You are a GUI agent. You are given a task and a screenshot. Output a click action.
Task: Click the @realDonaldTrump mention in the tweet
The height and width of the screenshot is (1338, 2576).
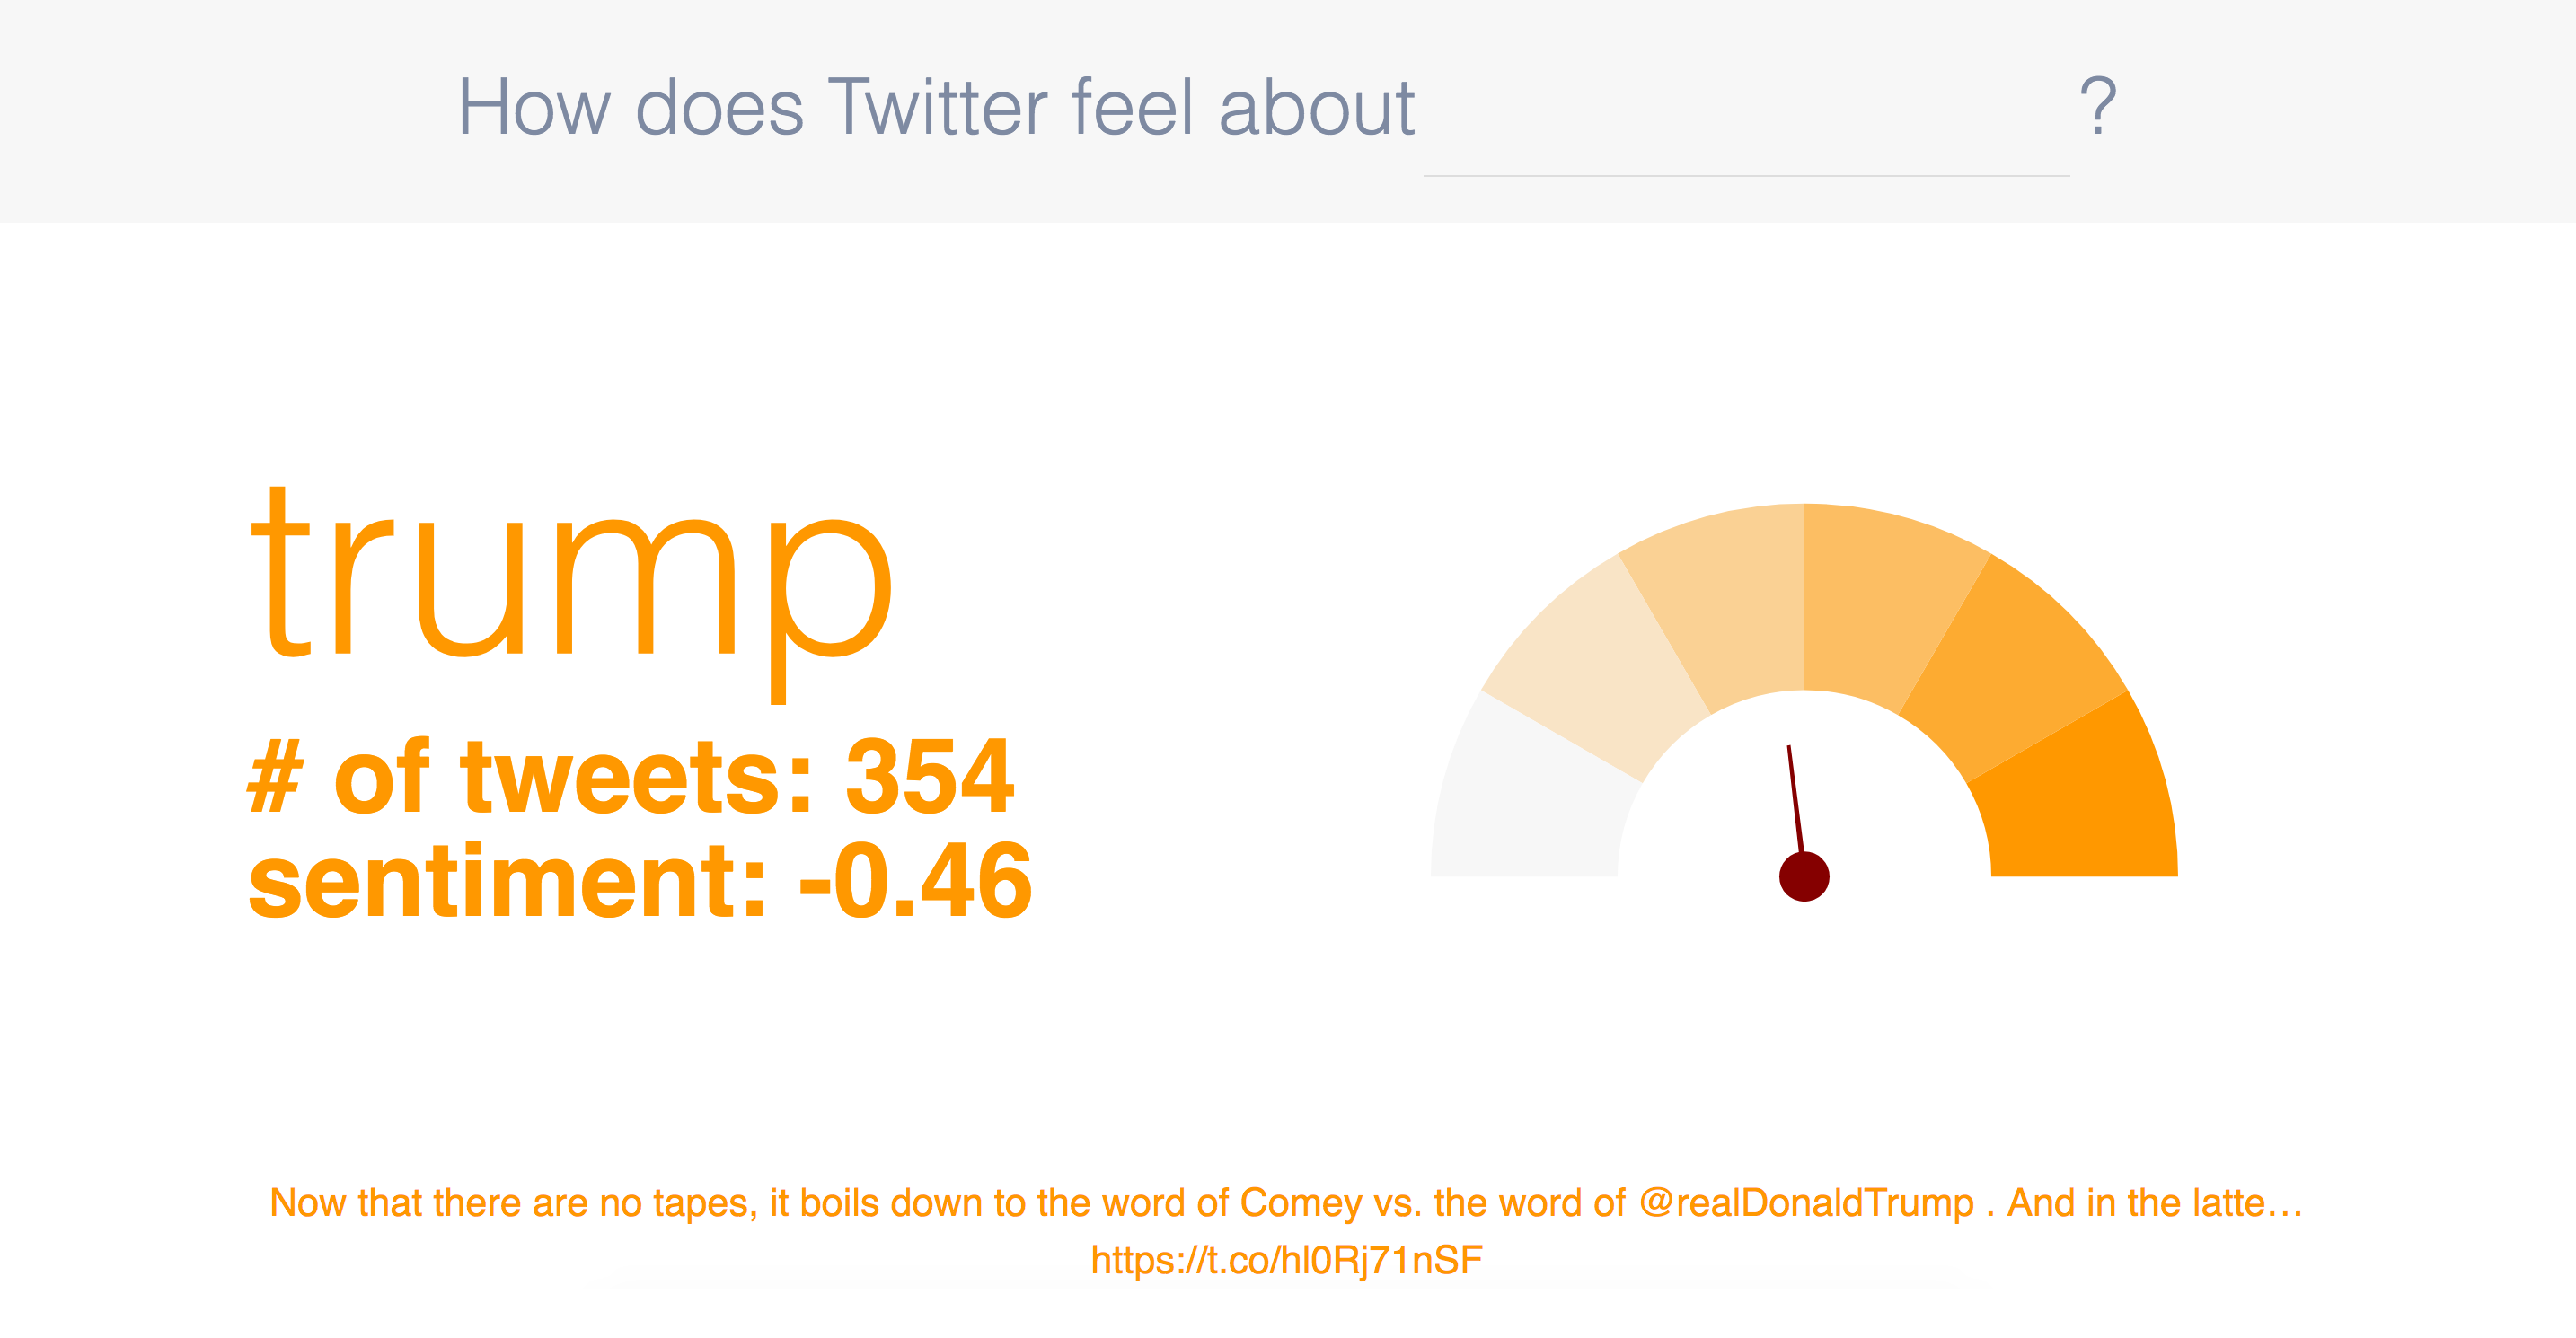(1806, 1203)
